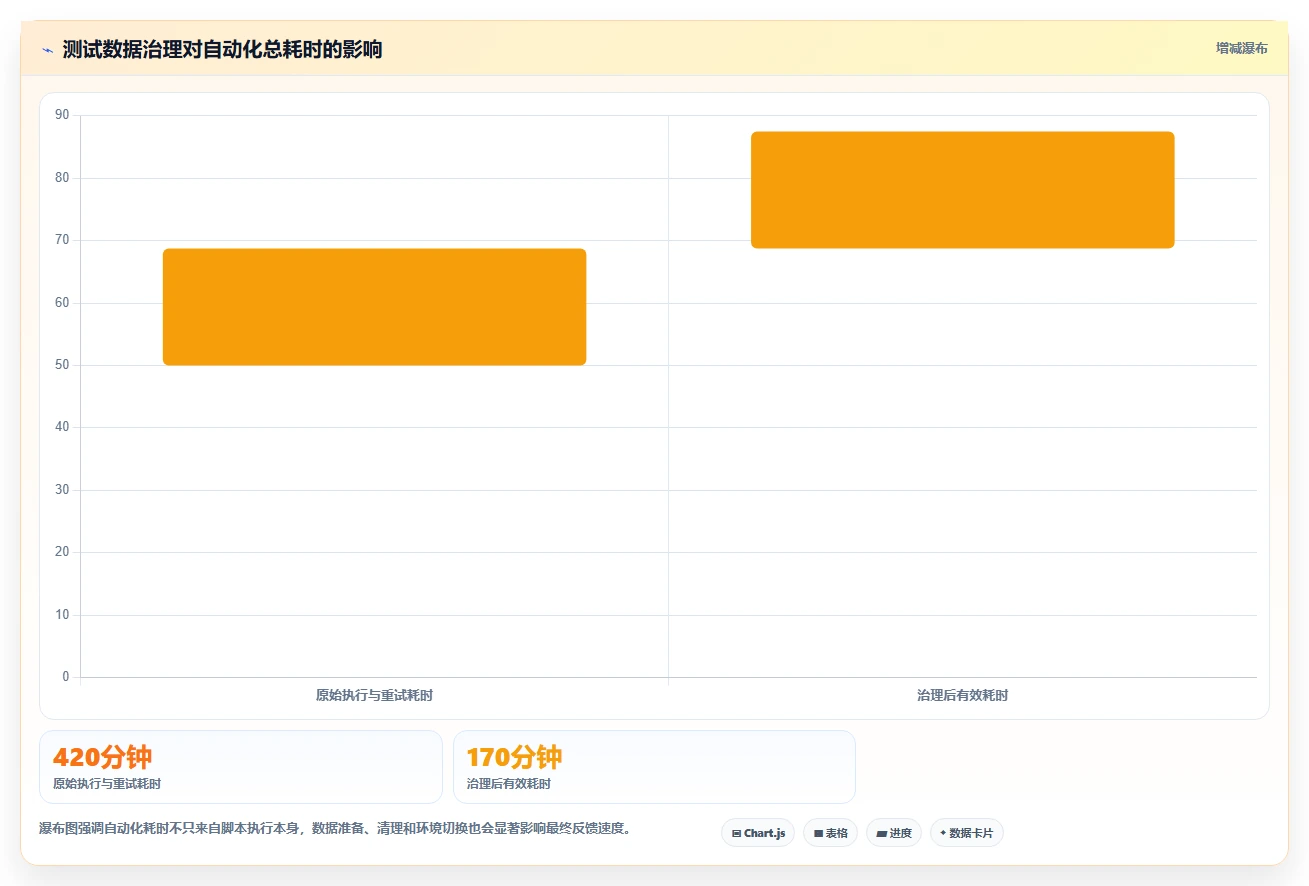Click the x-axis label 原始执行与重试耗时

click(x=374, y=695)
